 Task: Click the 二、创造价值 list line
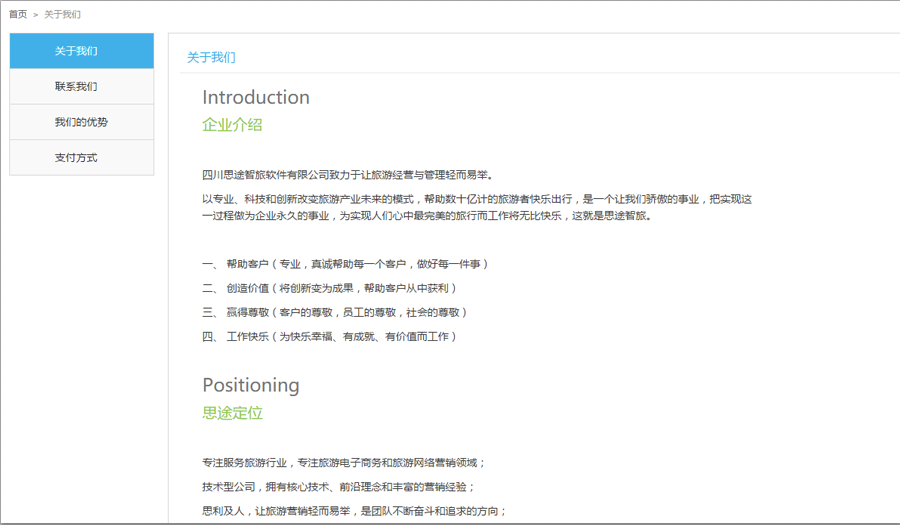[335, 288]
